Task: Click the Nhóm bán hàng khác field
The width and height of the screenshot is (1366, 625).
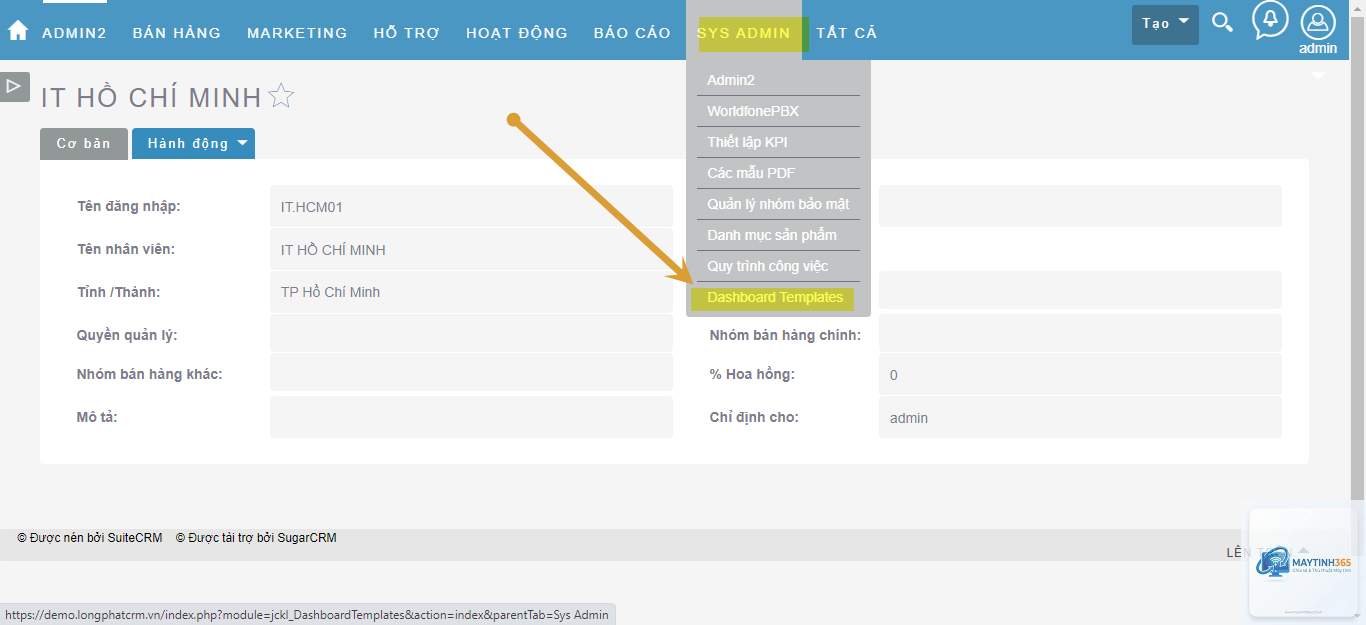Action: tap(471, 374)
